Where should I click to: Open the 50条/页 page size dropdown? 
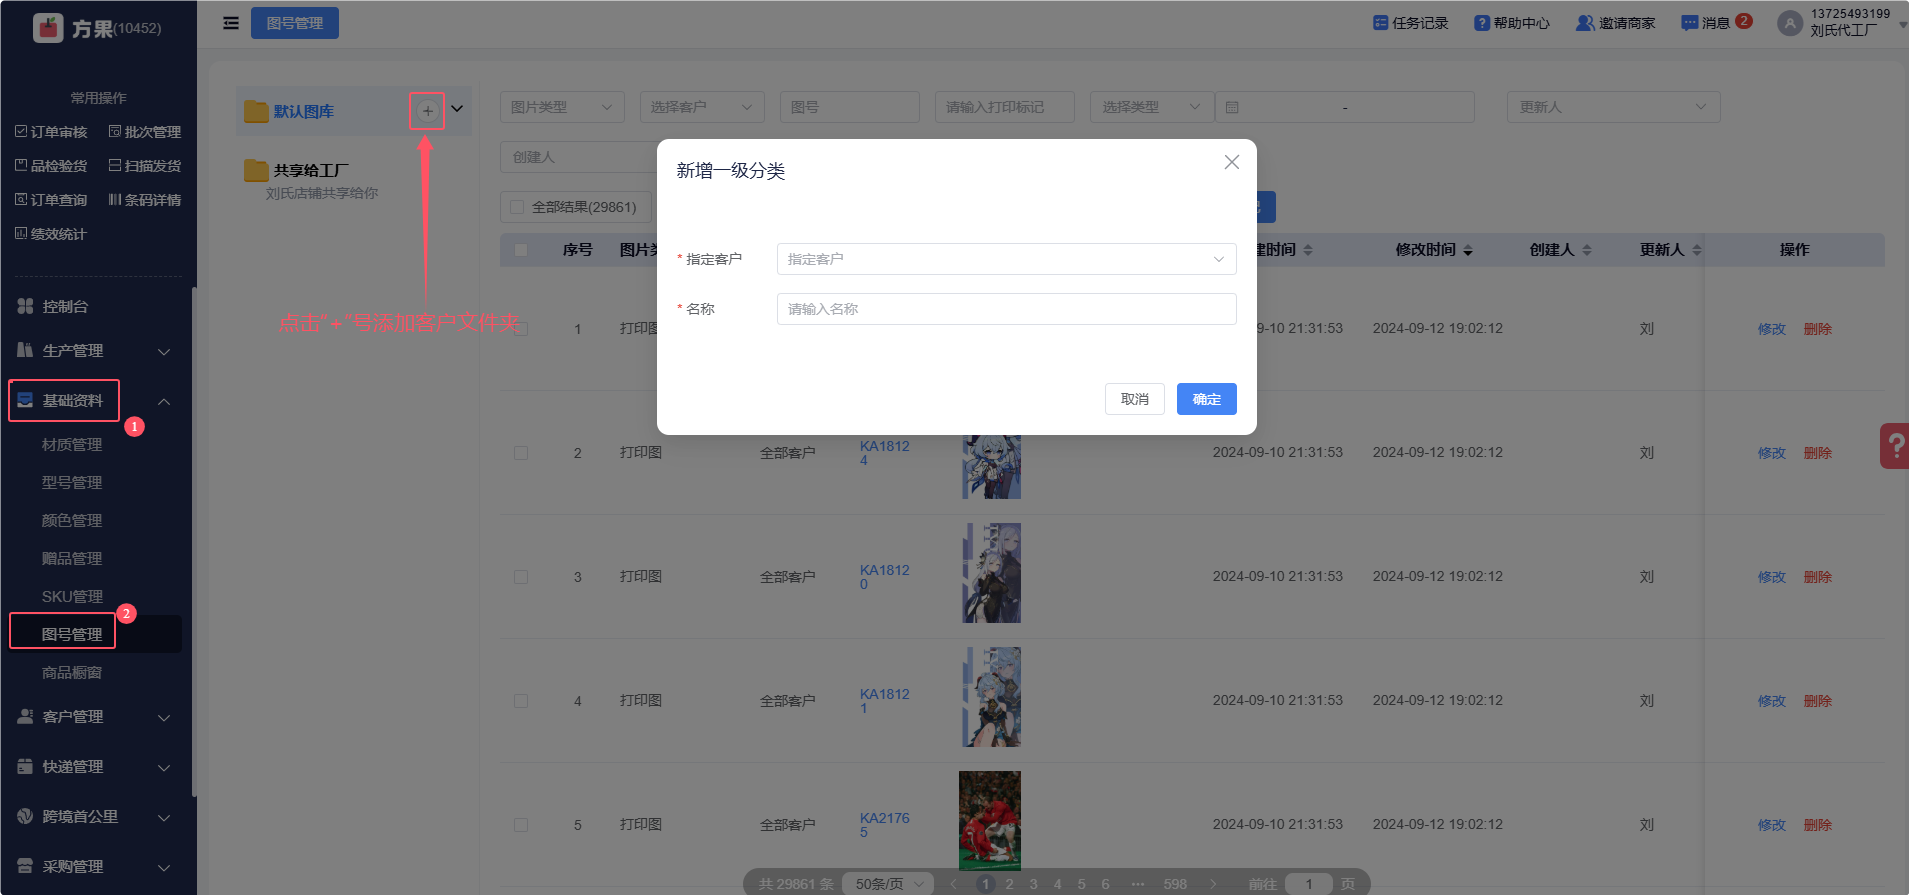point(888,884)
